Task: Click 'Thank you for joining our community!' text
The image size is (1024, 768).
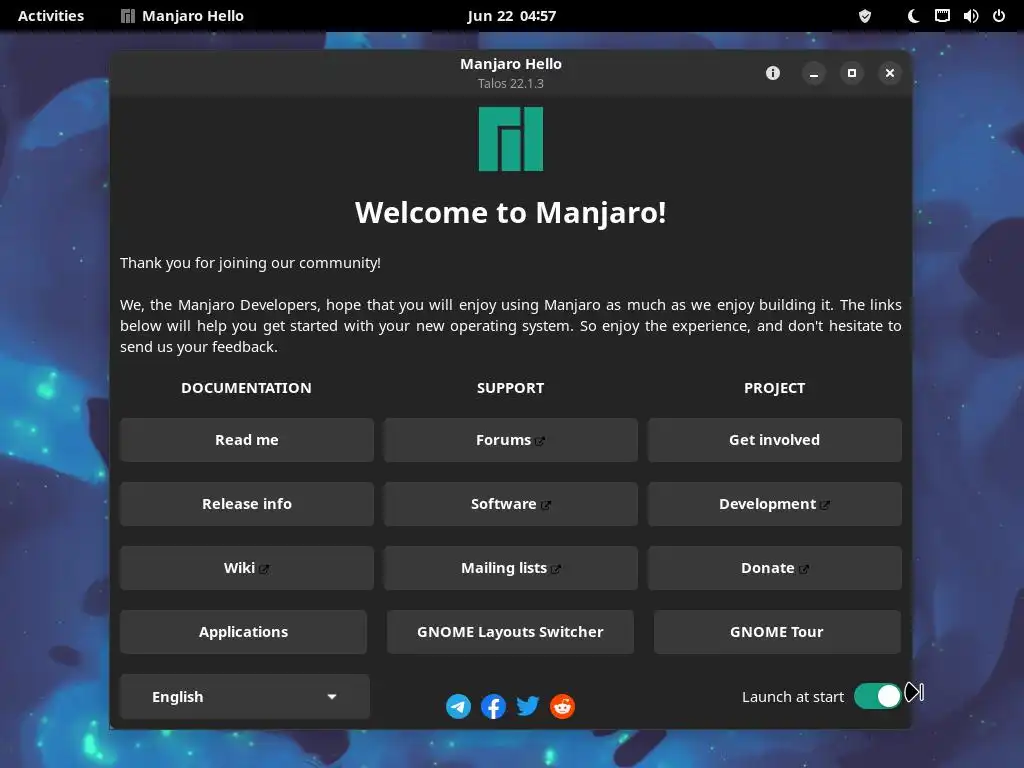Action: tap(250, 263)
